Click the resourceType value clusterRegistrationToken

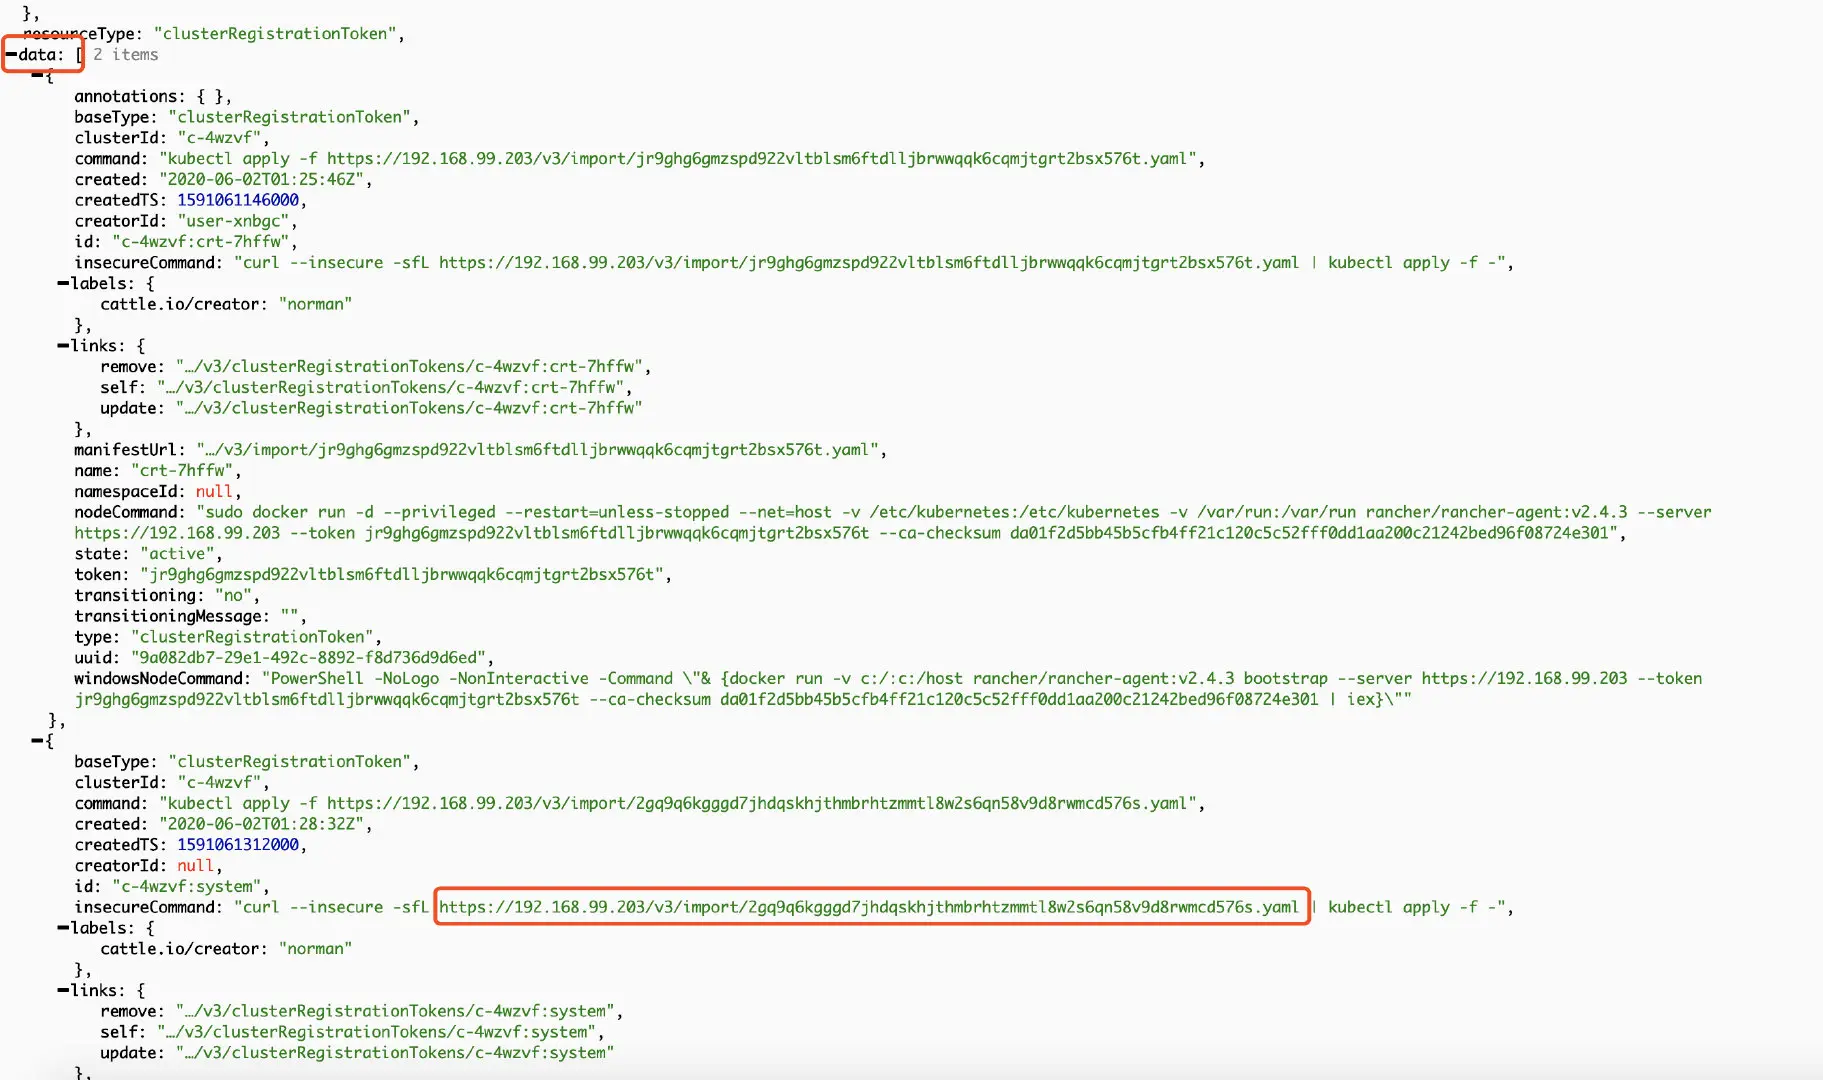pyautogui.click(x=279, y=34)
